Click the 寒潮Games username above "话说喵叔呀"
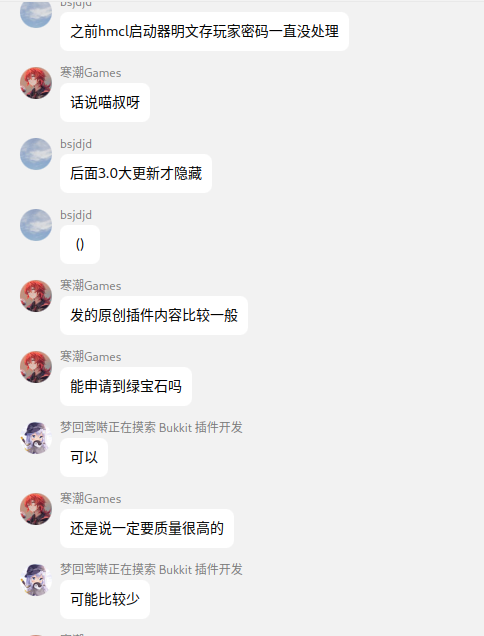This screenshot has width=484, height=636. (x=90, y=73)
